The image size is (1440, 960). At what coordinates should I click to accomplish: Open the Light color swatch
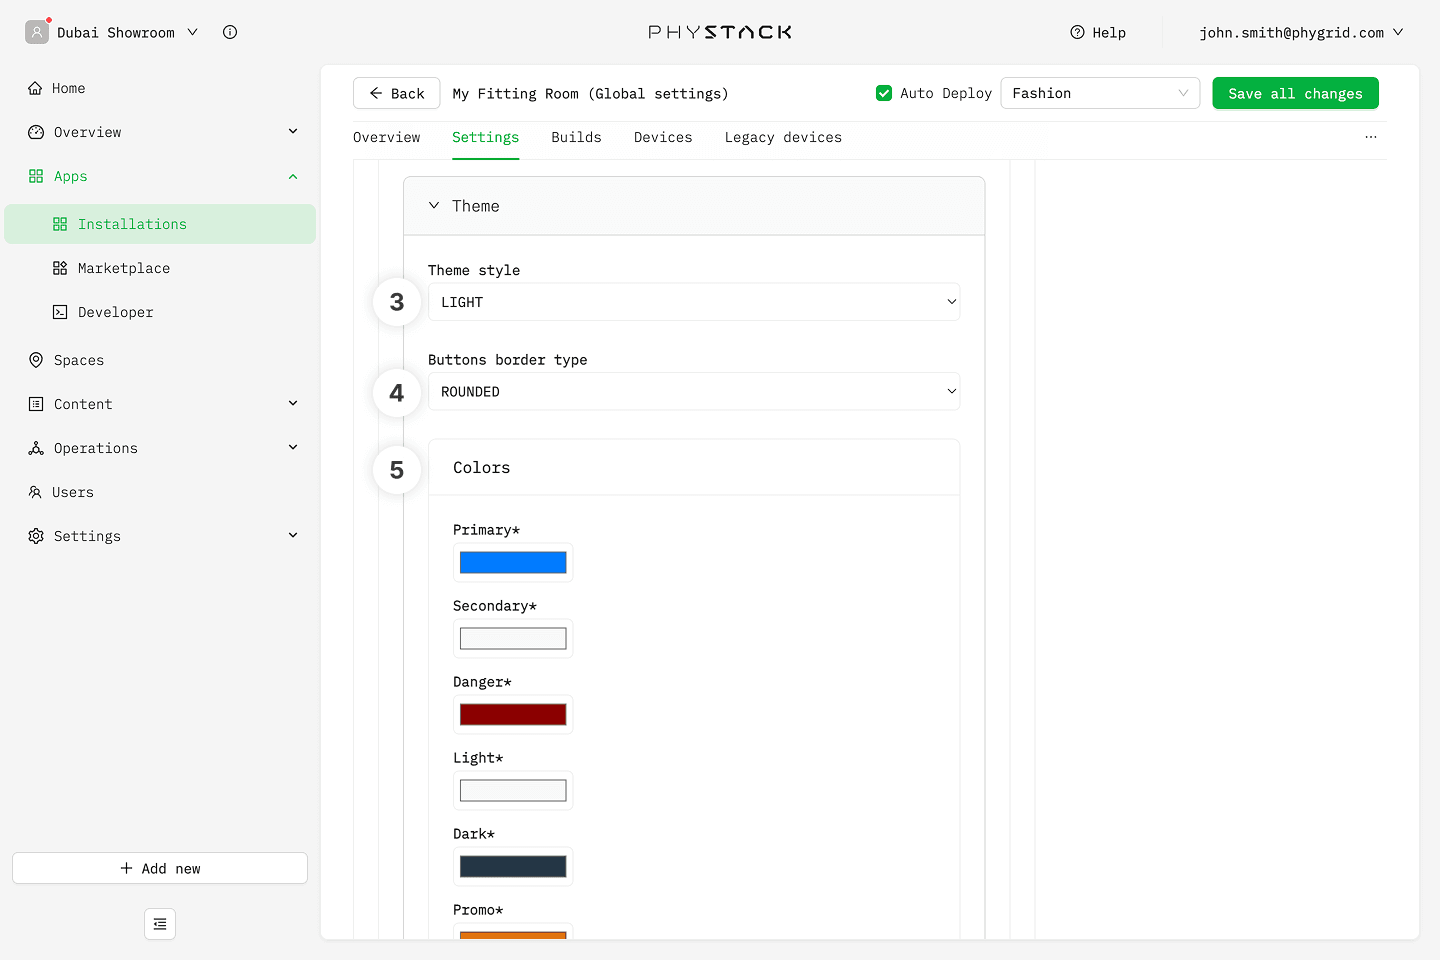pyautogui.click(x=513, y=790)
